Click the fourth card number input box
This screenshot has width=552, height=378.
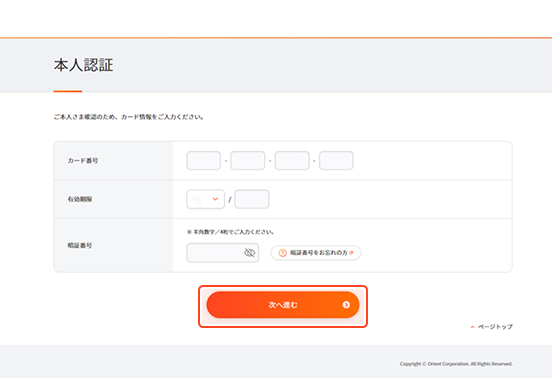coord(336,160)
